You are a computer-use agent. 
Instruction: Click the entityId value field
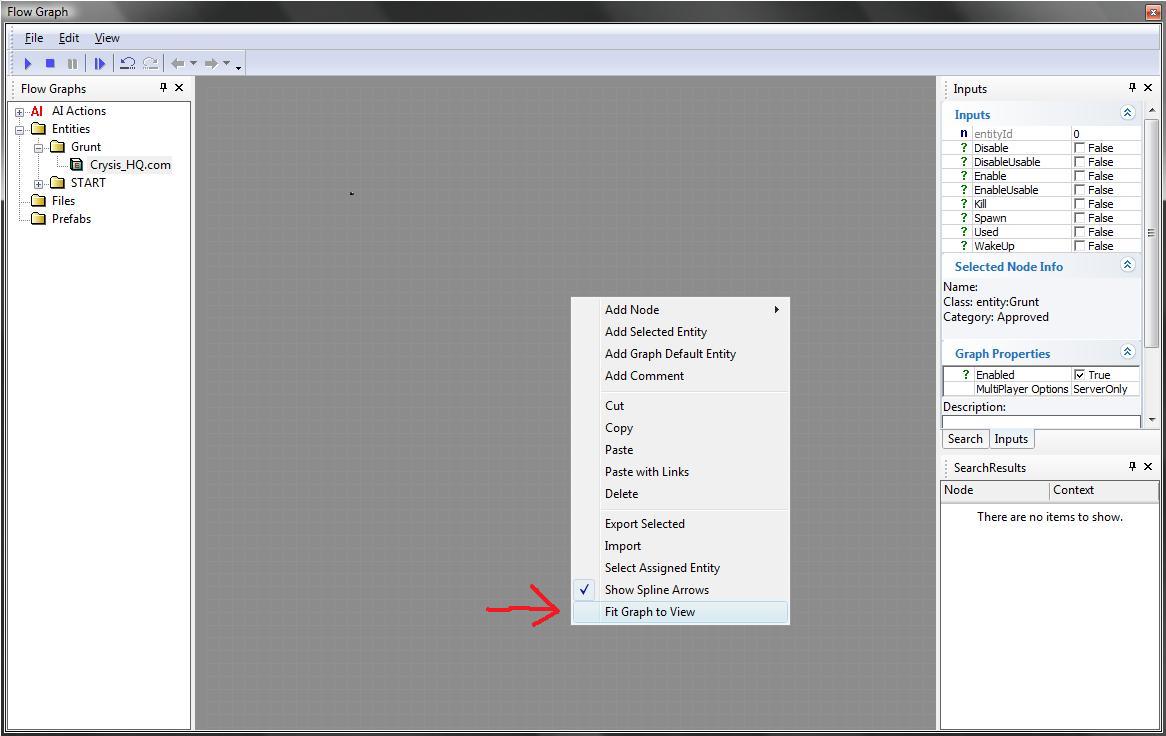pos(1105,134)
